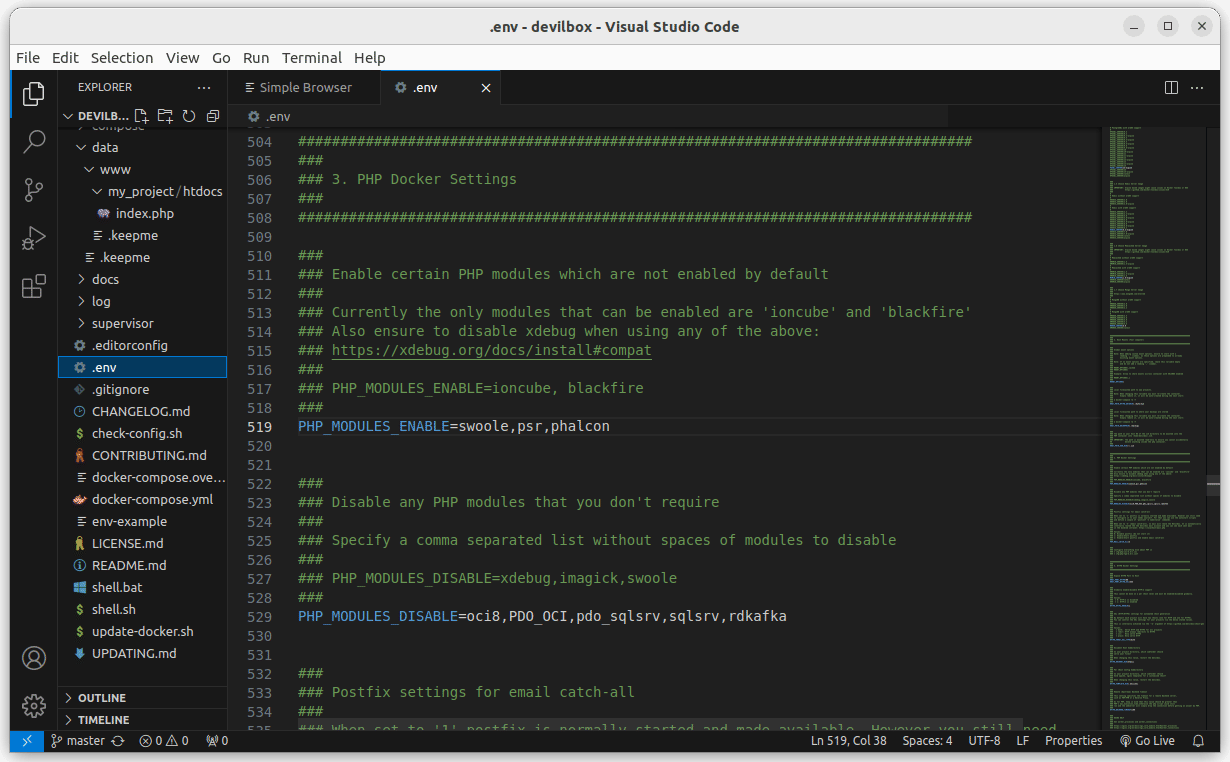Click the New File icon in Explorer
Screen dimensions: 1230x762
[142, 116]
